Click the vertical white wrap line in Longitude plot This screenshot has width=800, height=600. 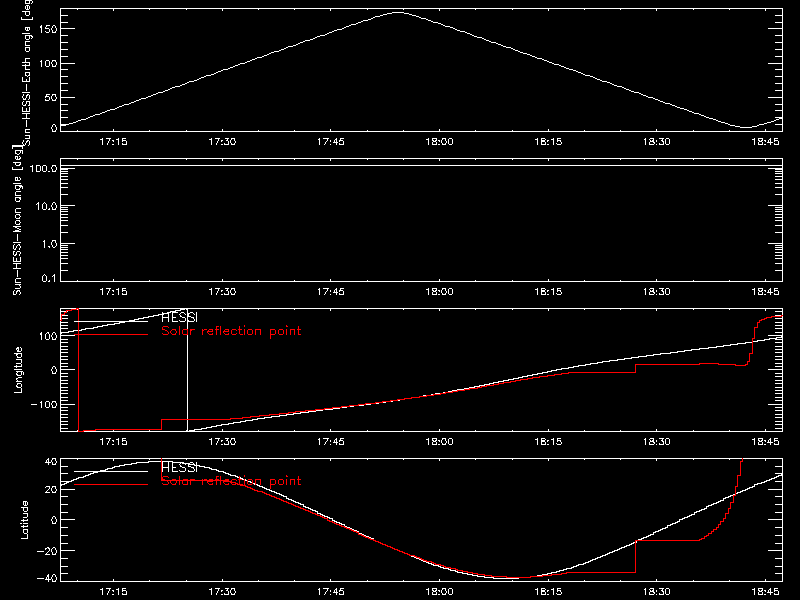(187, 370)
